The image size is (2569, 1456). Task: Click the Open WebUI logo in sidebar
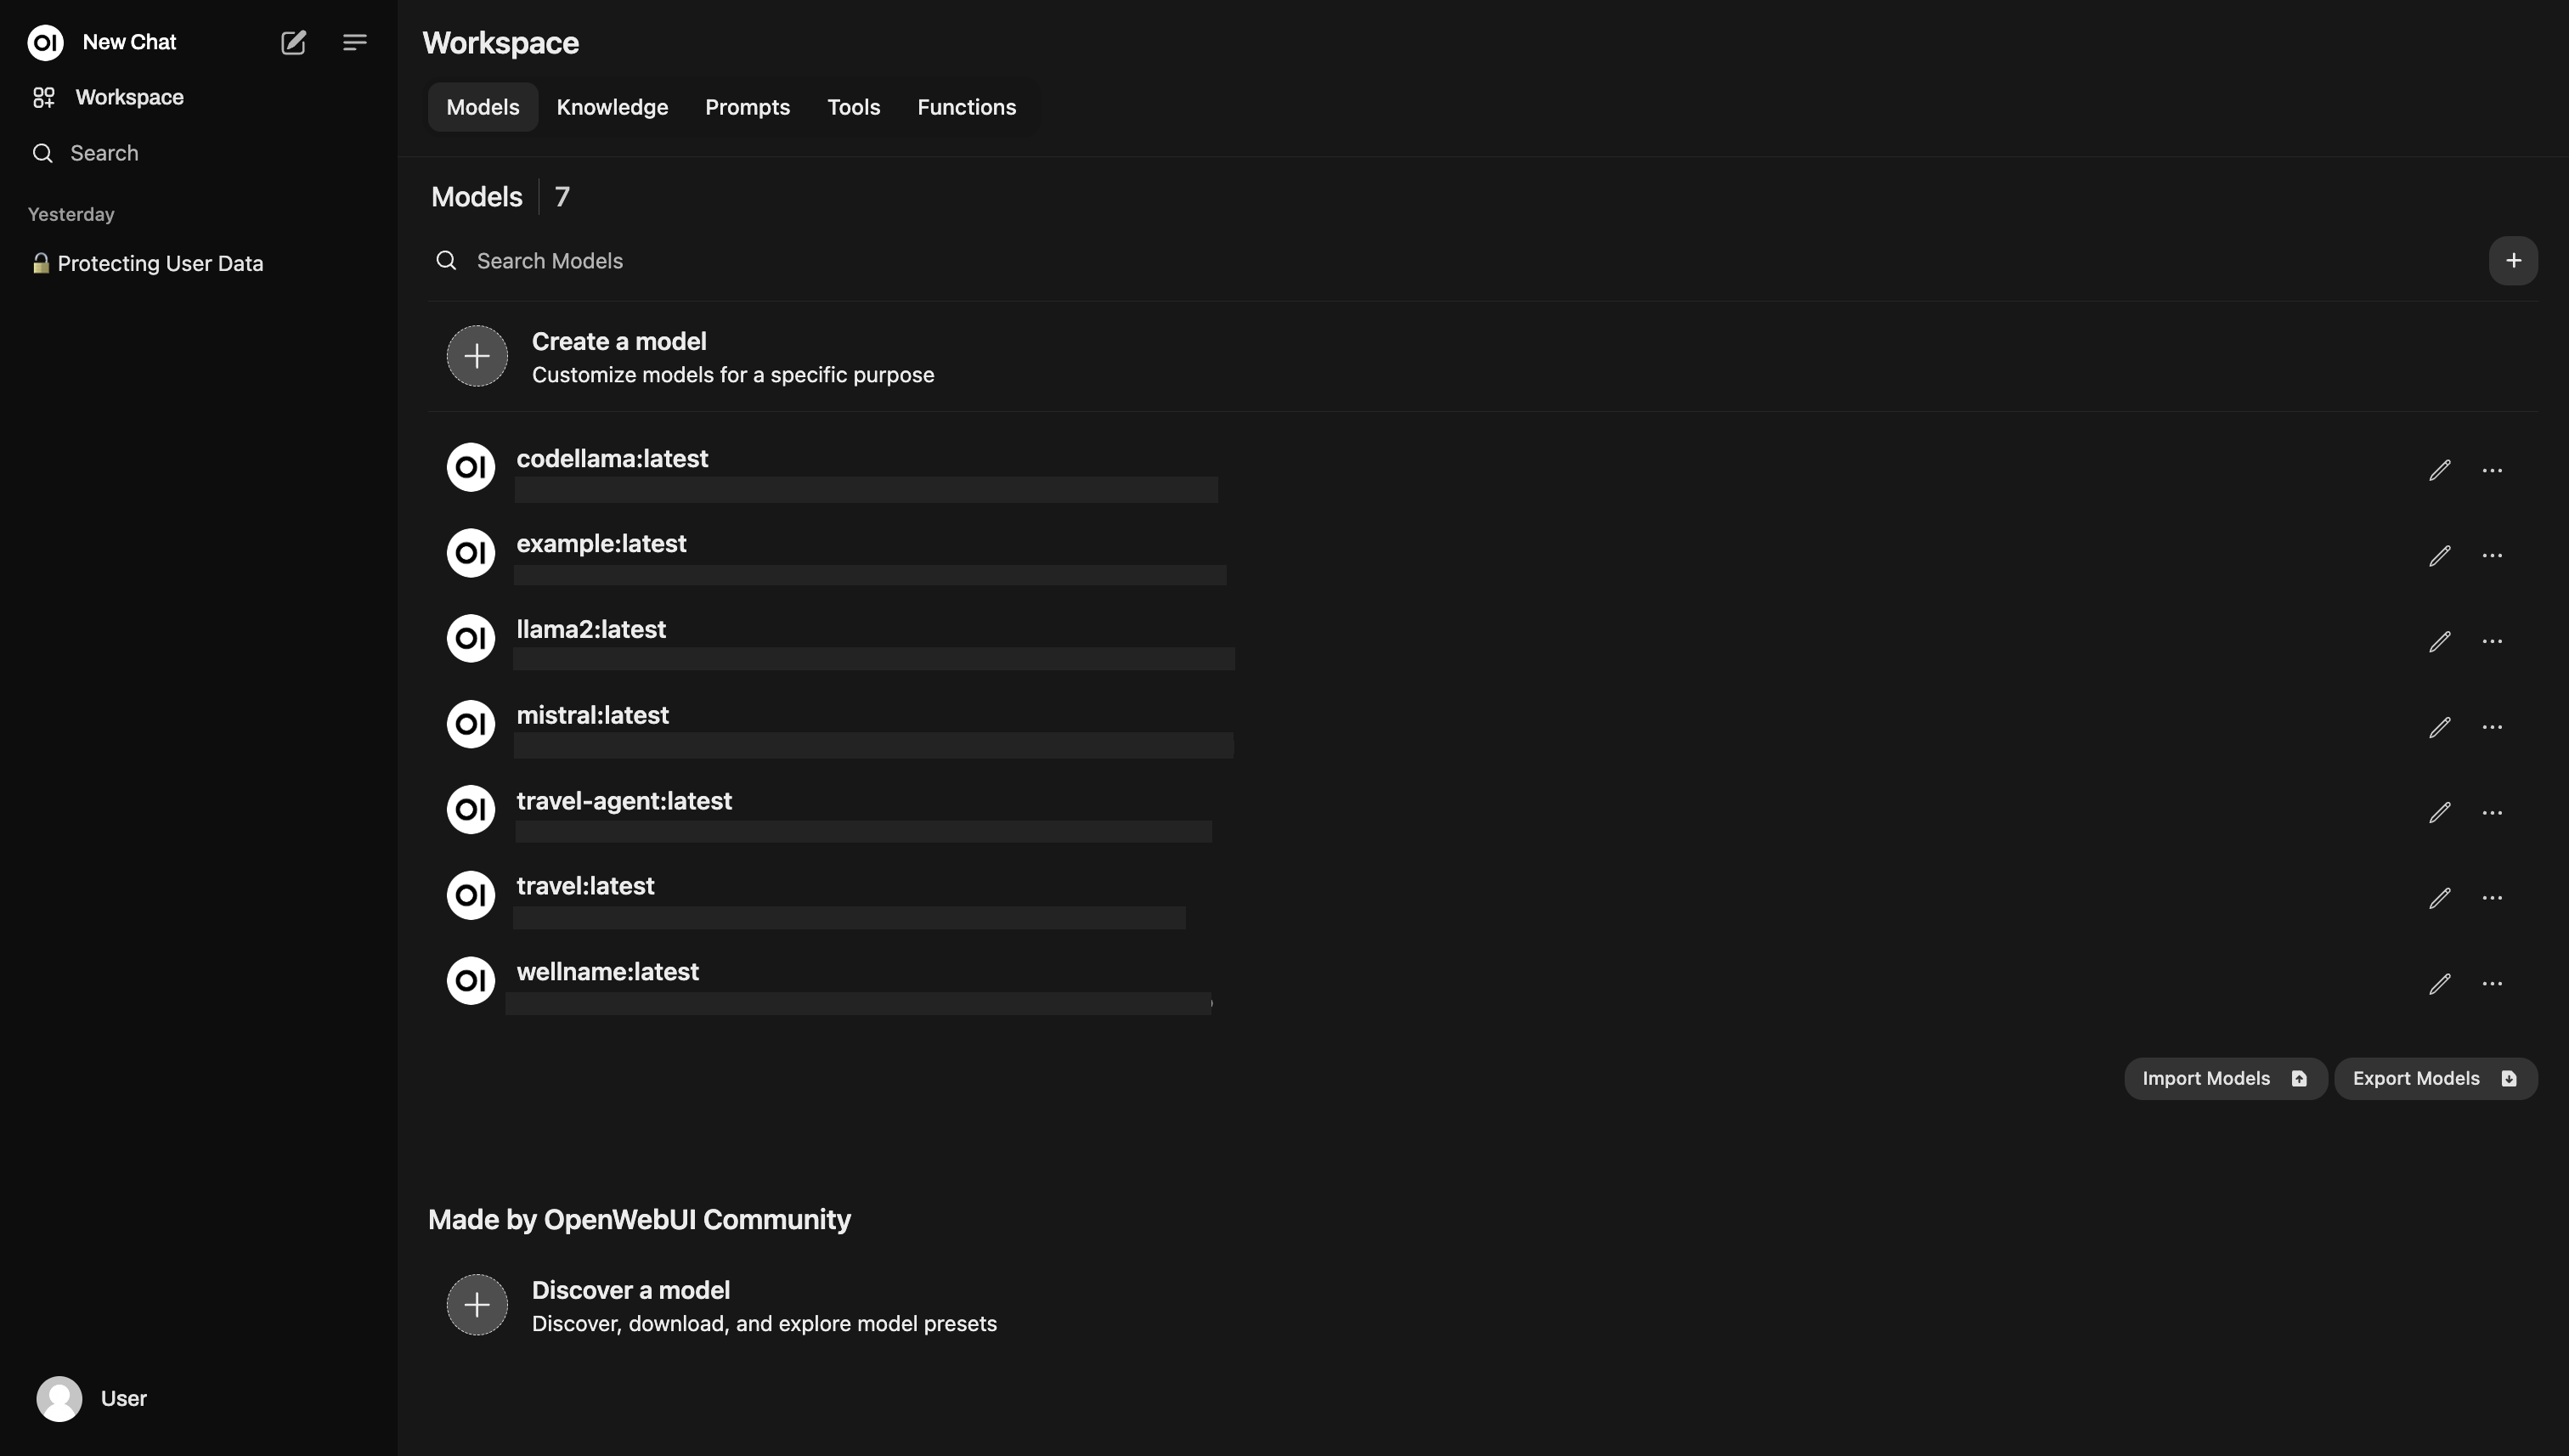tap(45, 42)
